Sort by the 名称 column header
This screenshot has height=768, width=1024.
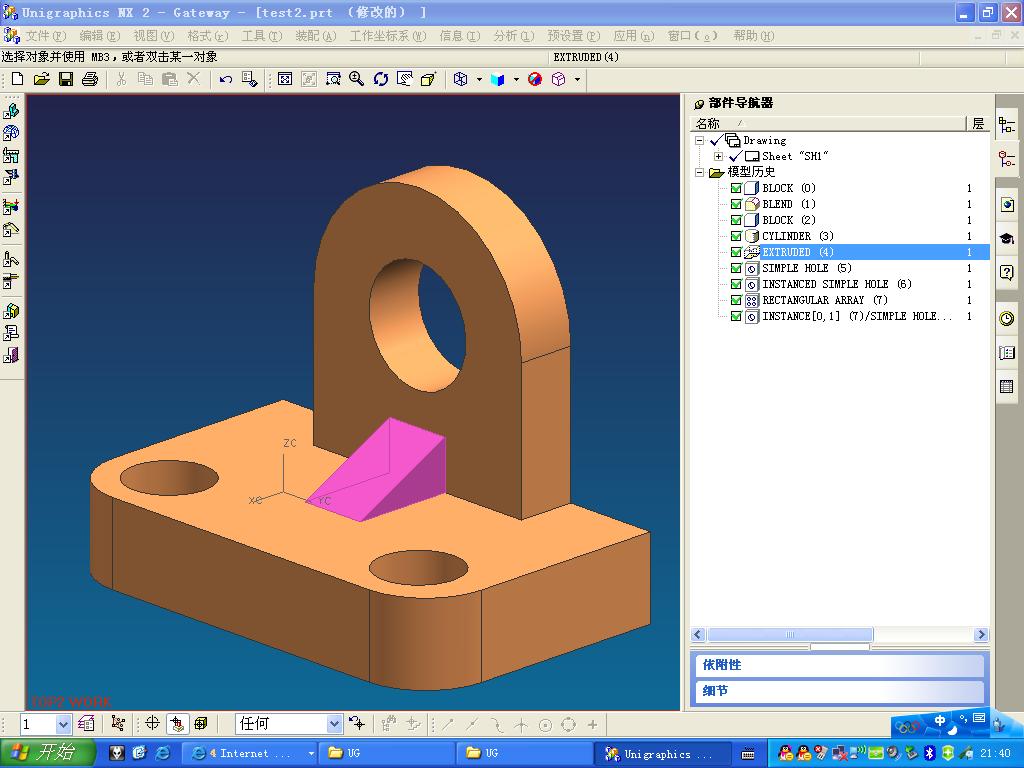[827, 123]
